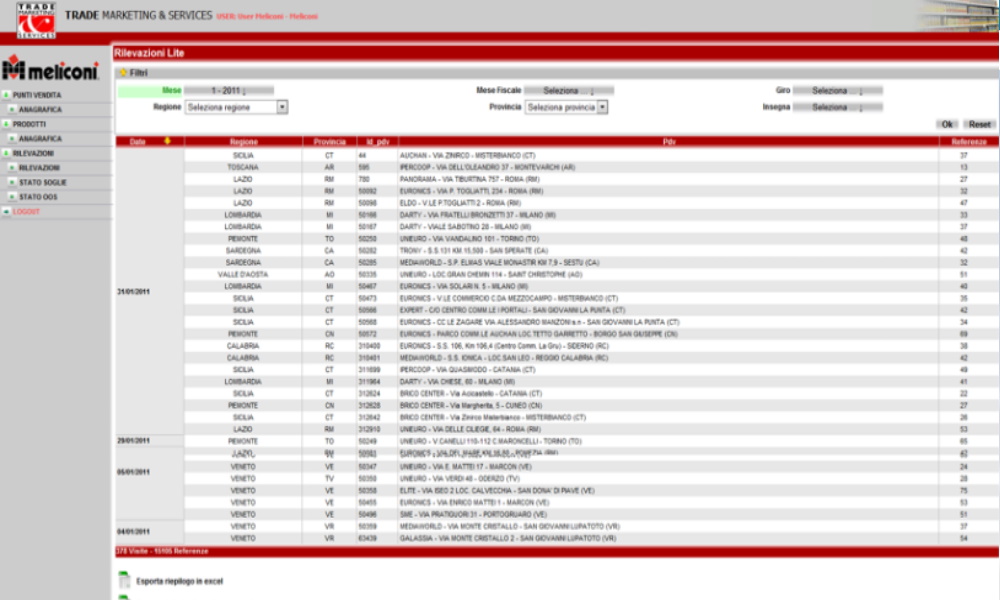The height and width of the screenshot is (600, 1000).
Task: Open the PUNTI VENDITA menu section
Action: coord(37,95)
